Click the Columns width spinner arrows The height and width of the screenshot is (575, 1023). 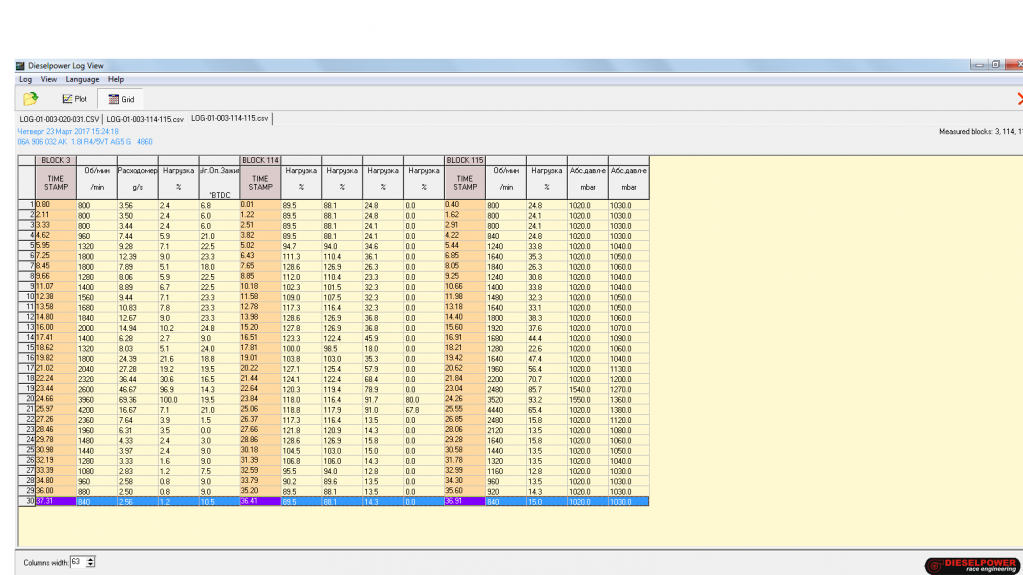pos(91,562)
